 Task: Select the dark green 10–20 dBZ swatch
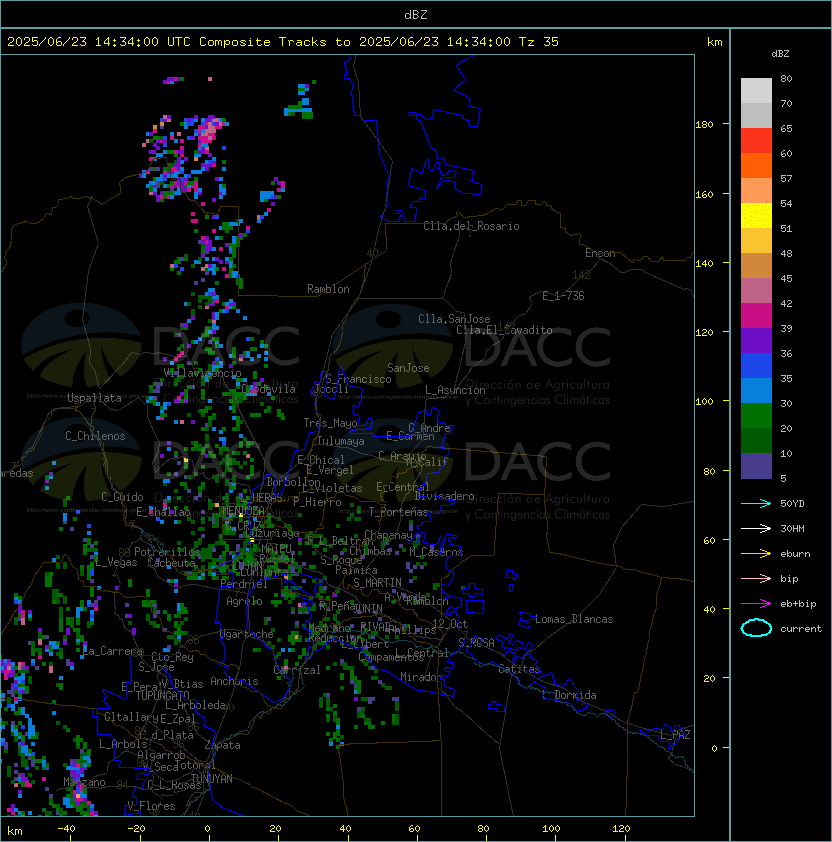(756, 440)
